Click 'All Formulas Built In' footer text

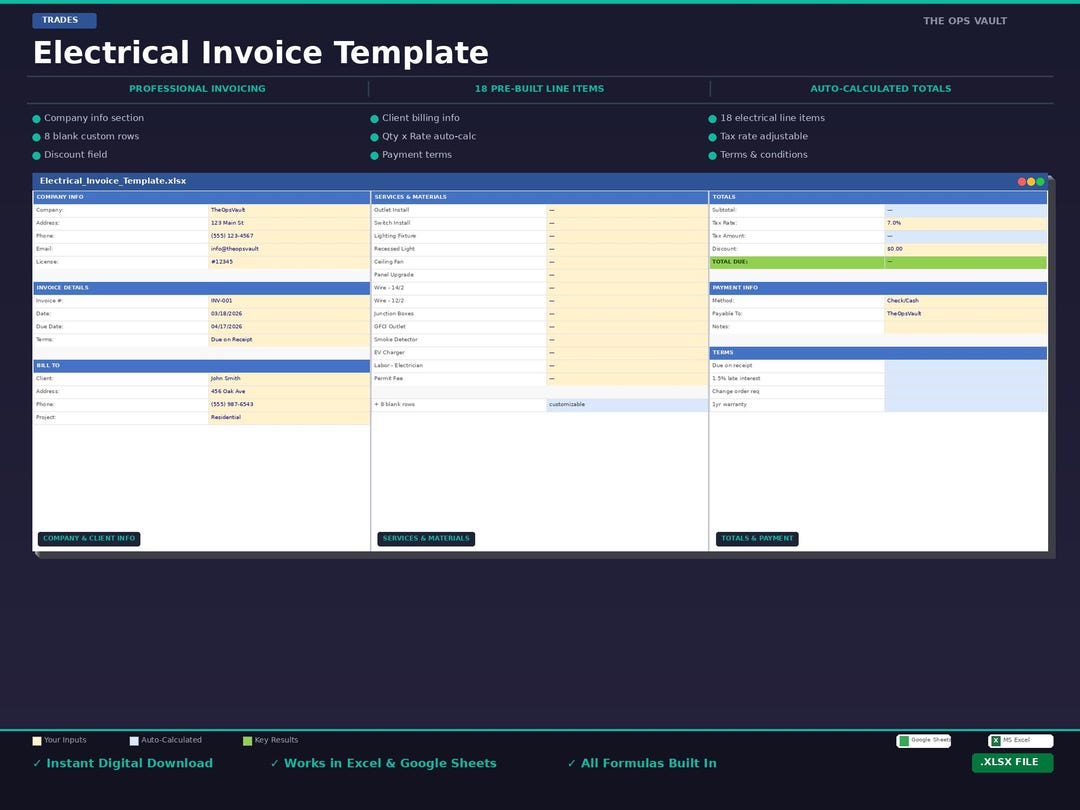648,763
